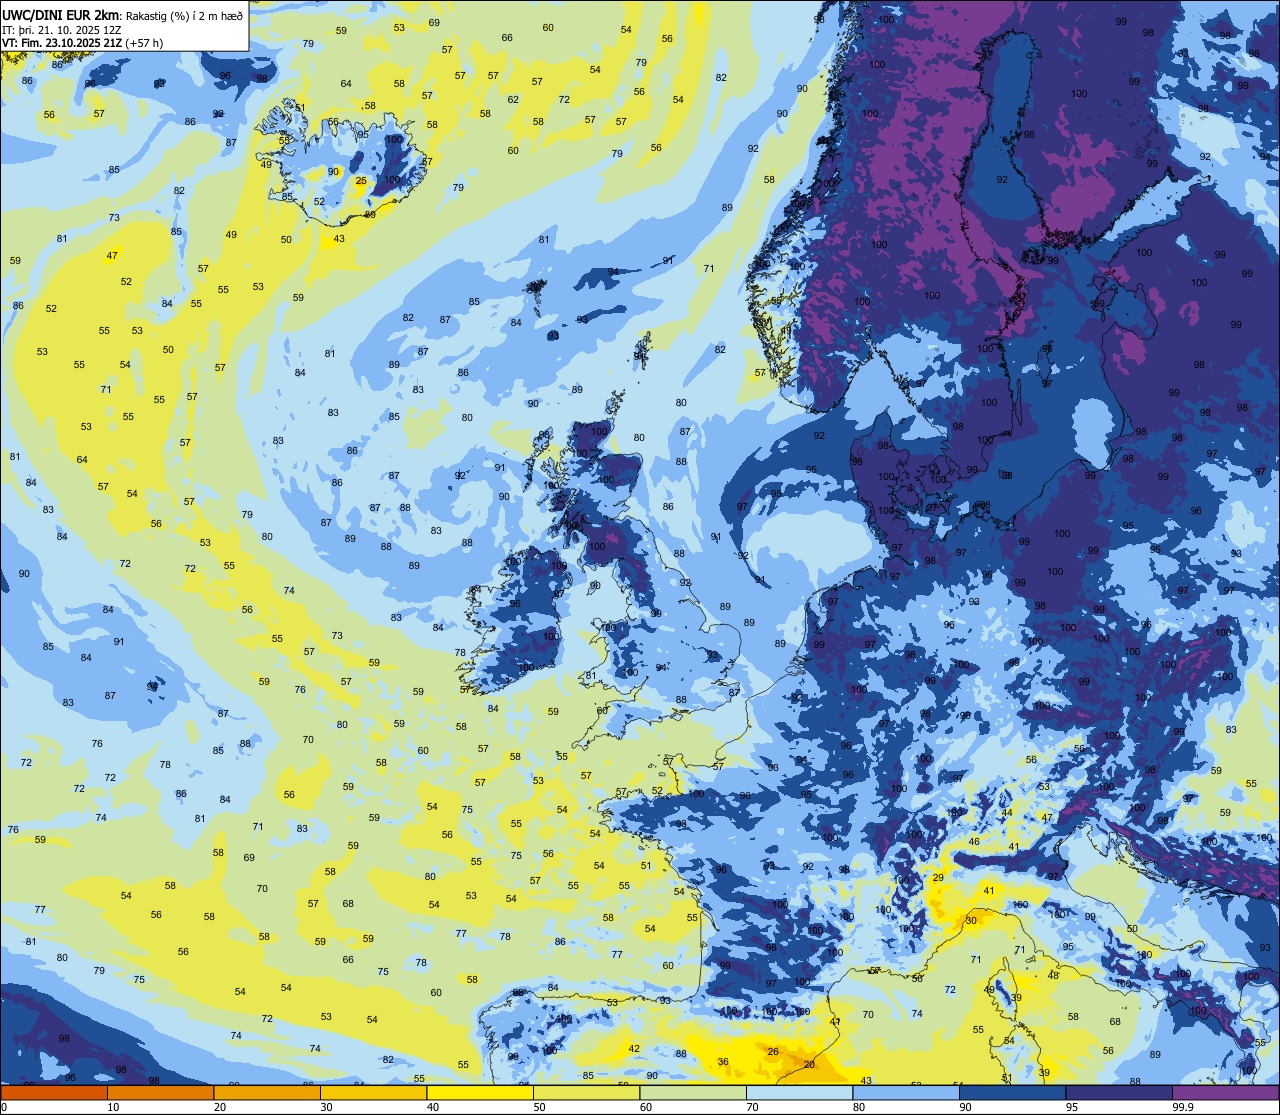Click the 20–30 legend color swatch

pyautogui.click(x=267, y=1092)
